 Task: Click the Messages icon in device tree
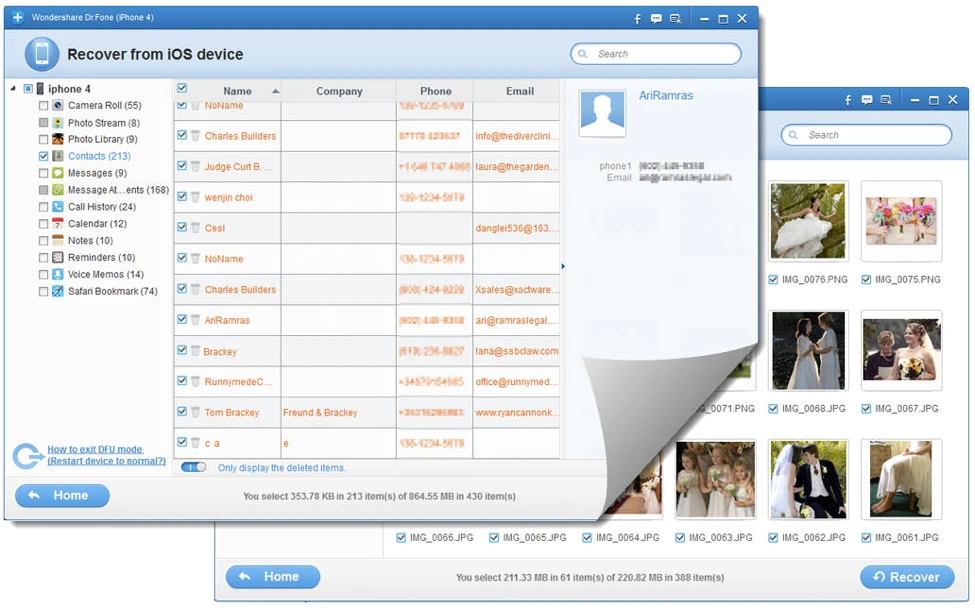pyautogui.click(x=58, y=173)
